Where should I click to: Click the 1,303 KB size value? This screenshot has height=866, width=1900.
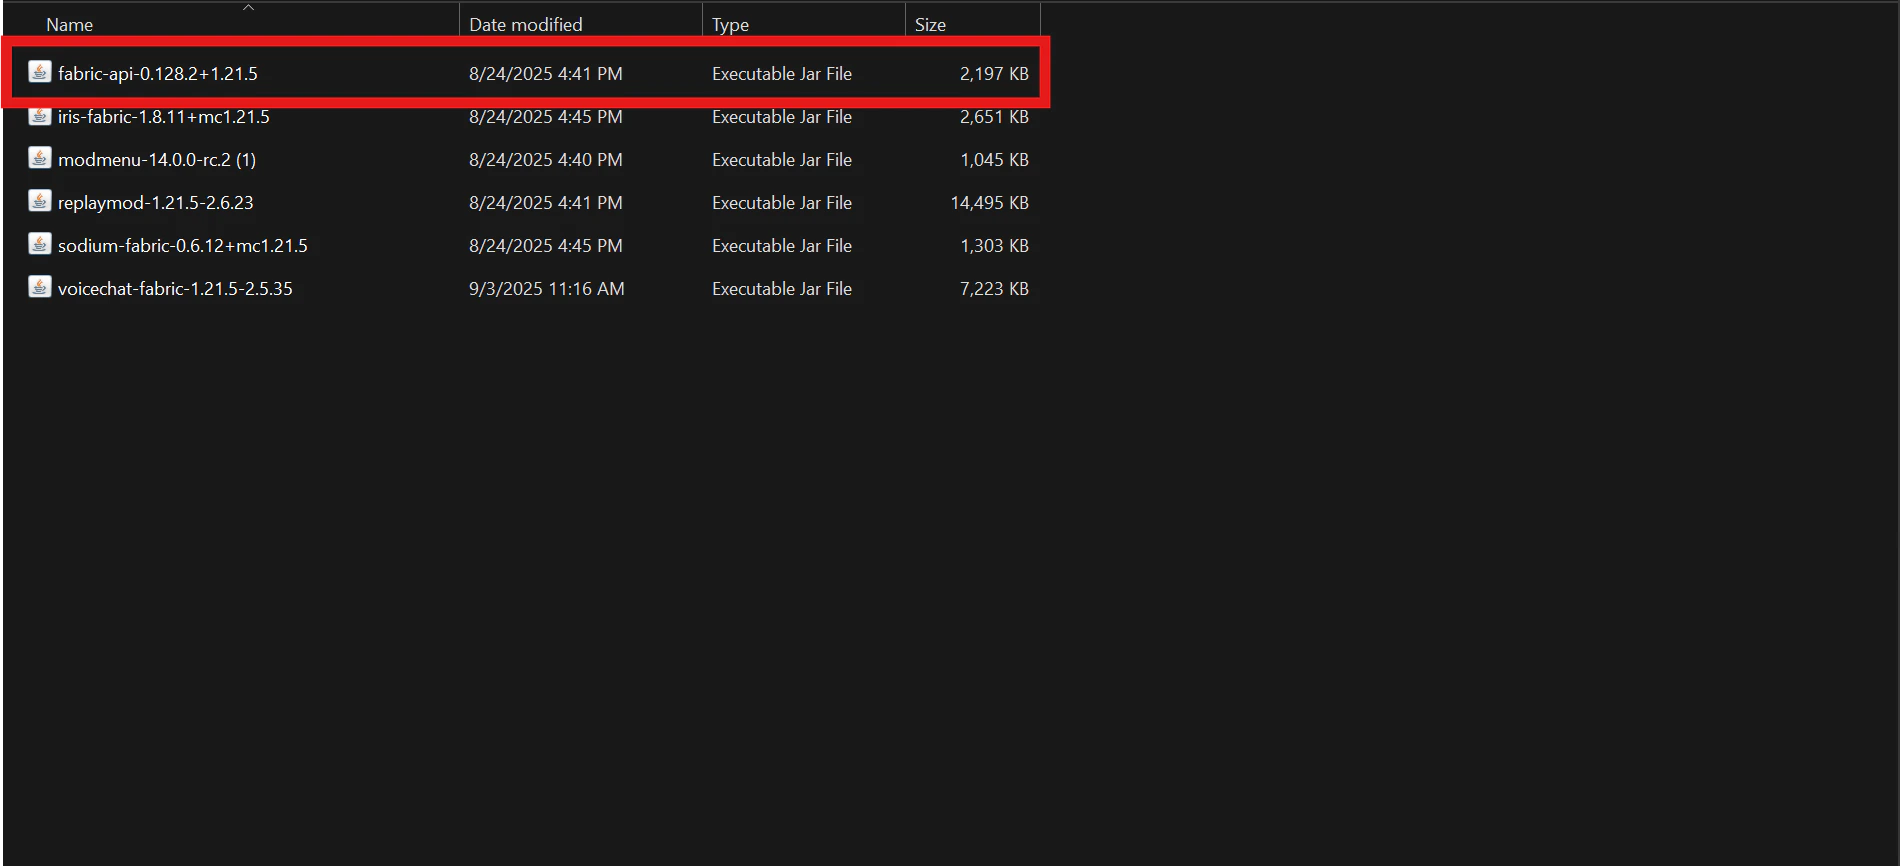(x=994, y=246)
